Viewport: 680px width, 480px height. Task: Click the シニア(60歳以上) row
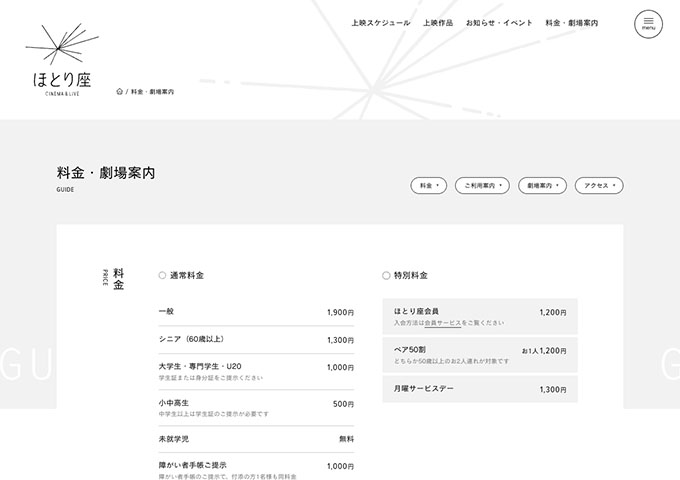(x=256, y=340)
